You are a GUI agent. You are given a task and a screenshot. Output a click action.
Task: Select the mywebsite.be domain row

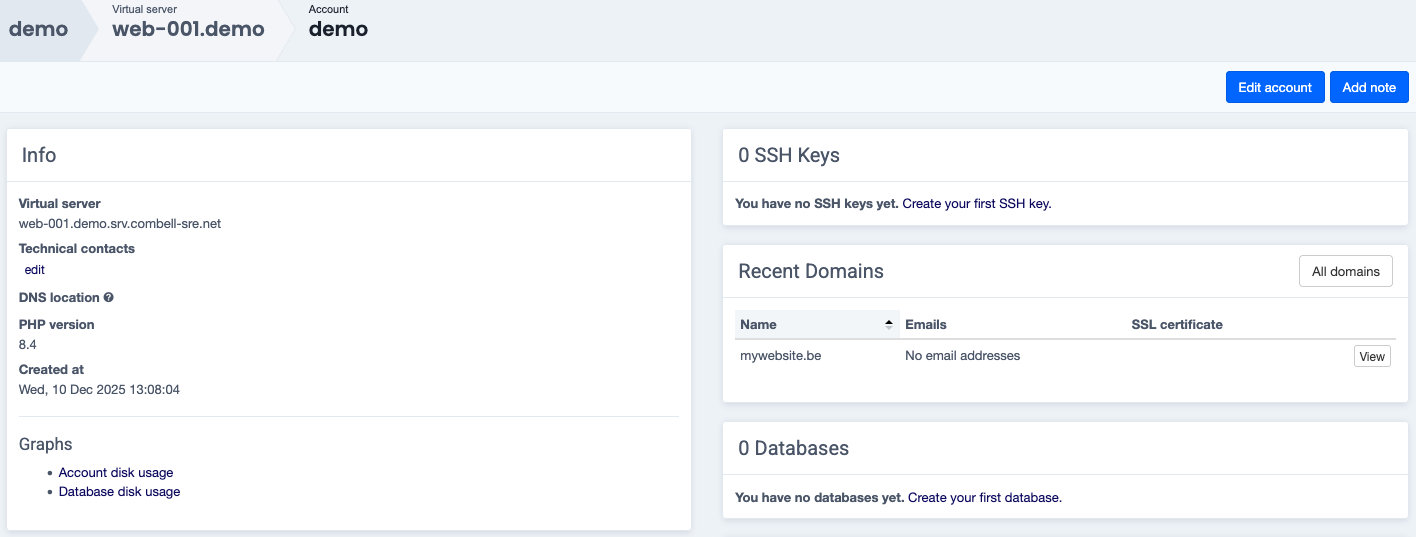[x=780, y=356]
